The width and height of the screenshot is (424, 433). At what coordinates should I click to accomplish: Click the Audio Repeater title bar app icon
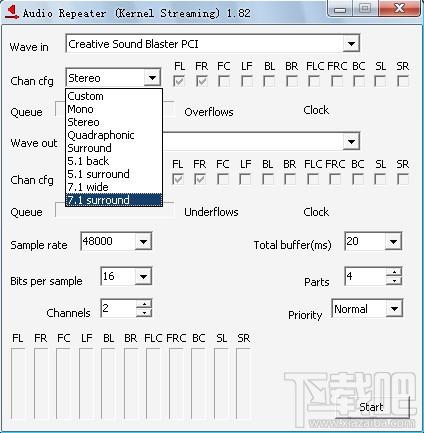[11, 13]
